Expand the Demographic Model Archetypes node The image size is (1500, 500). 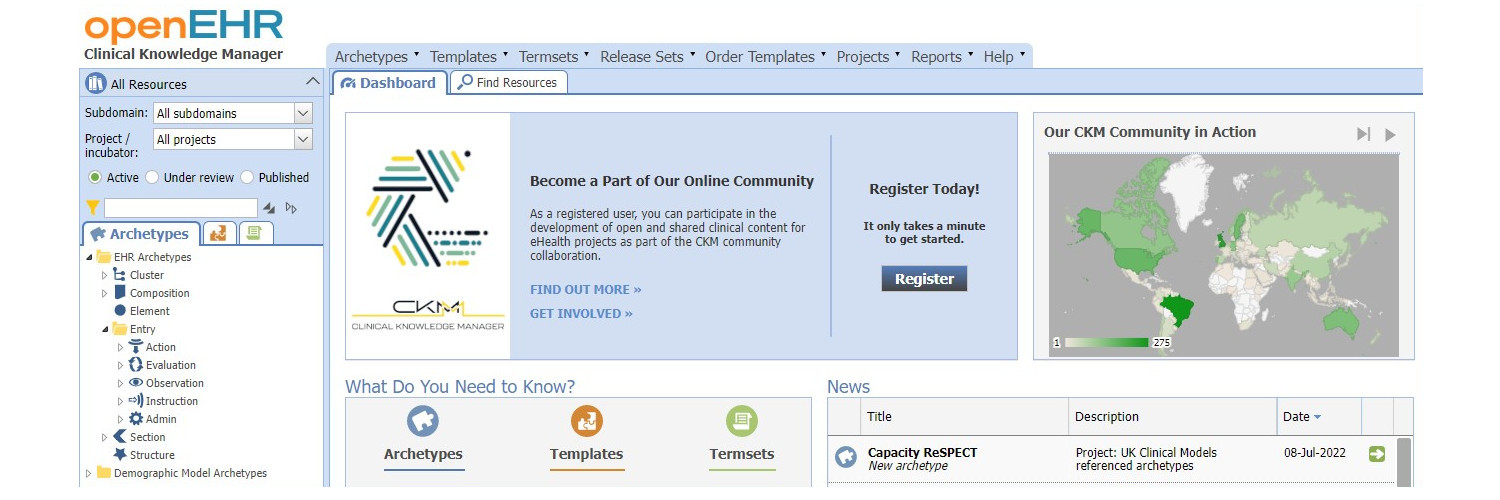pos(89,473)
